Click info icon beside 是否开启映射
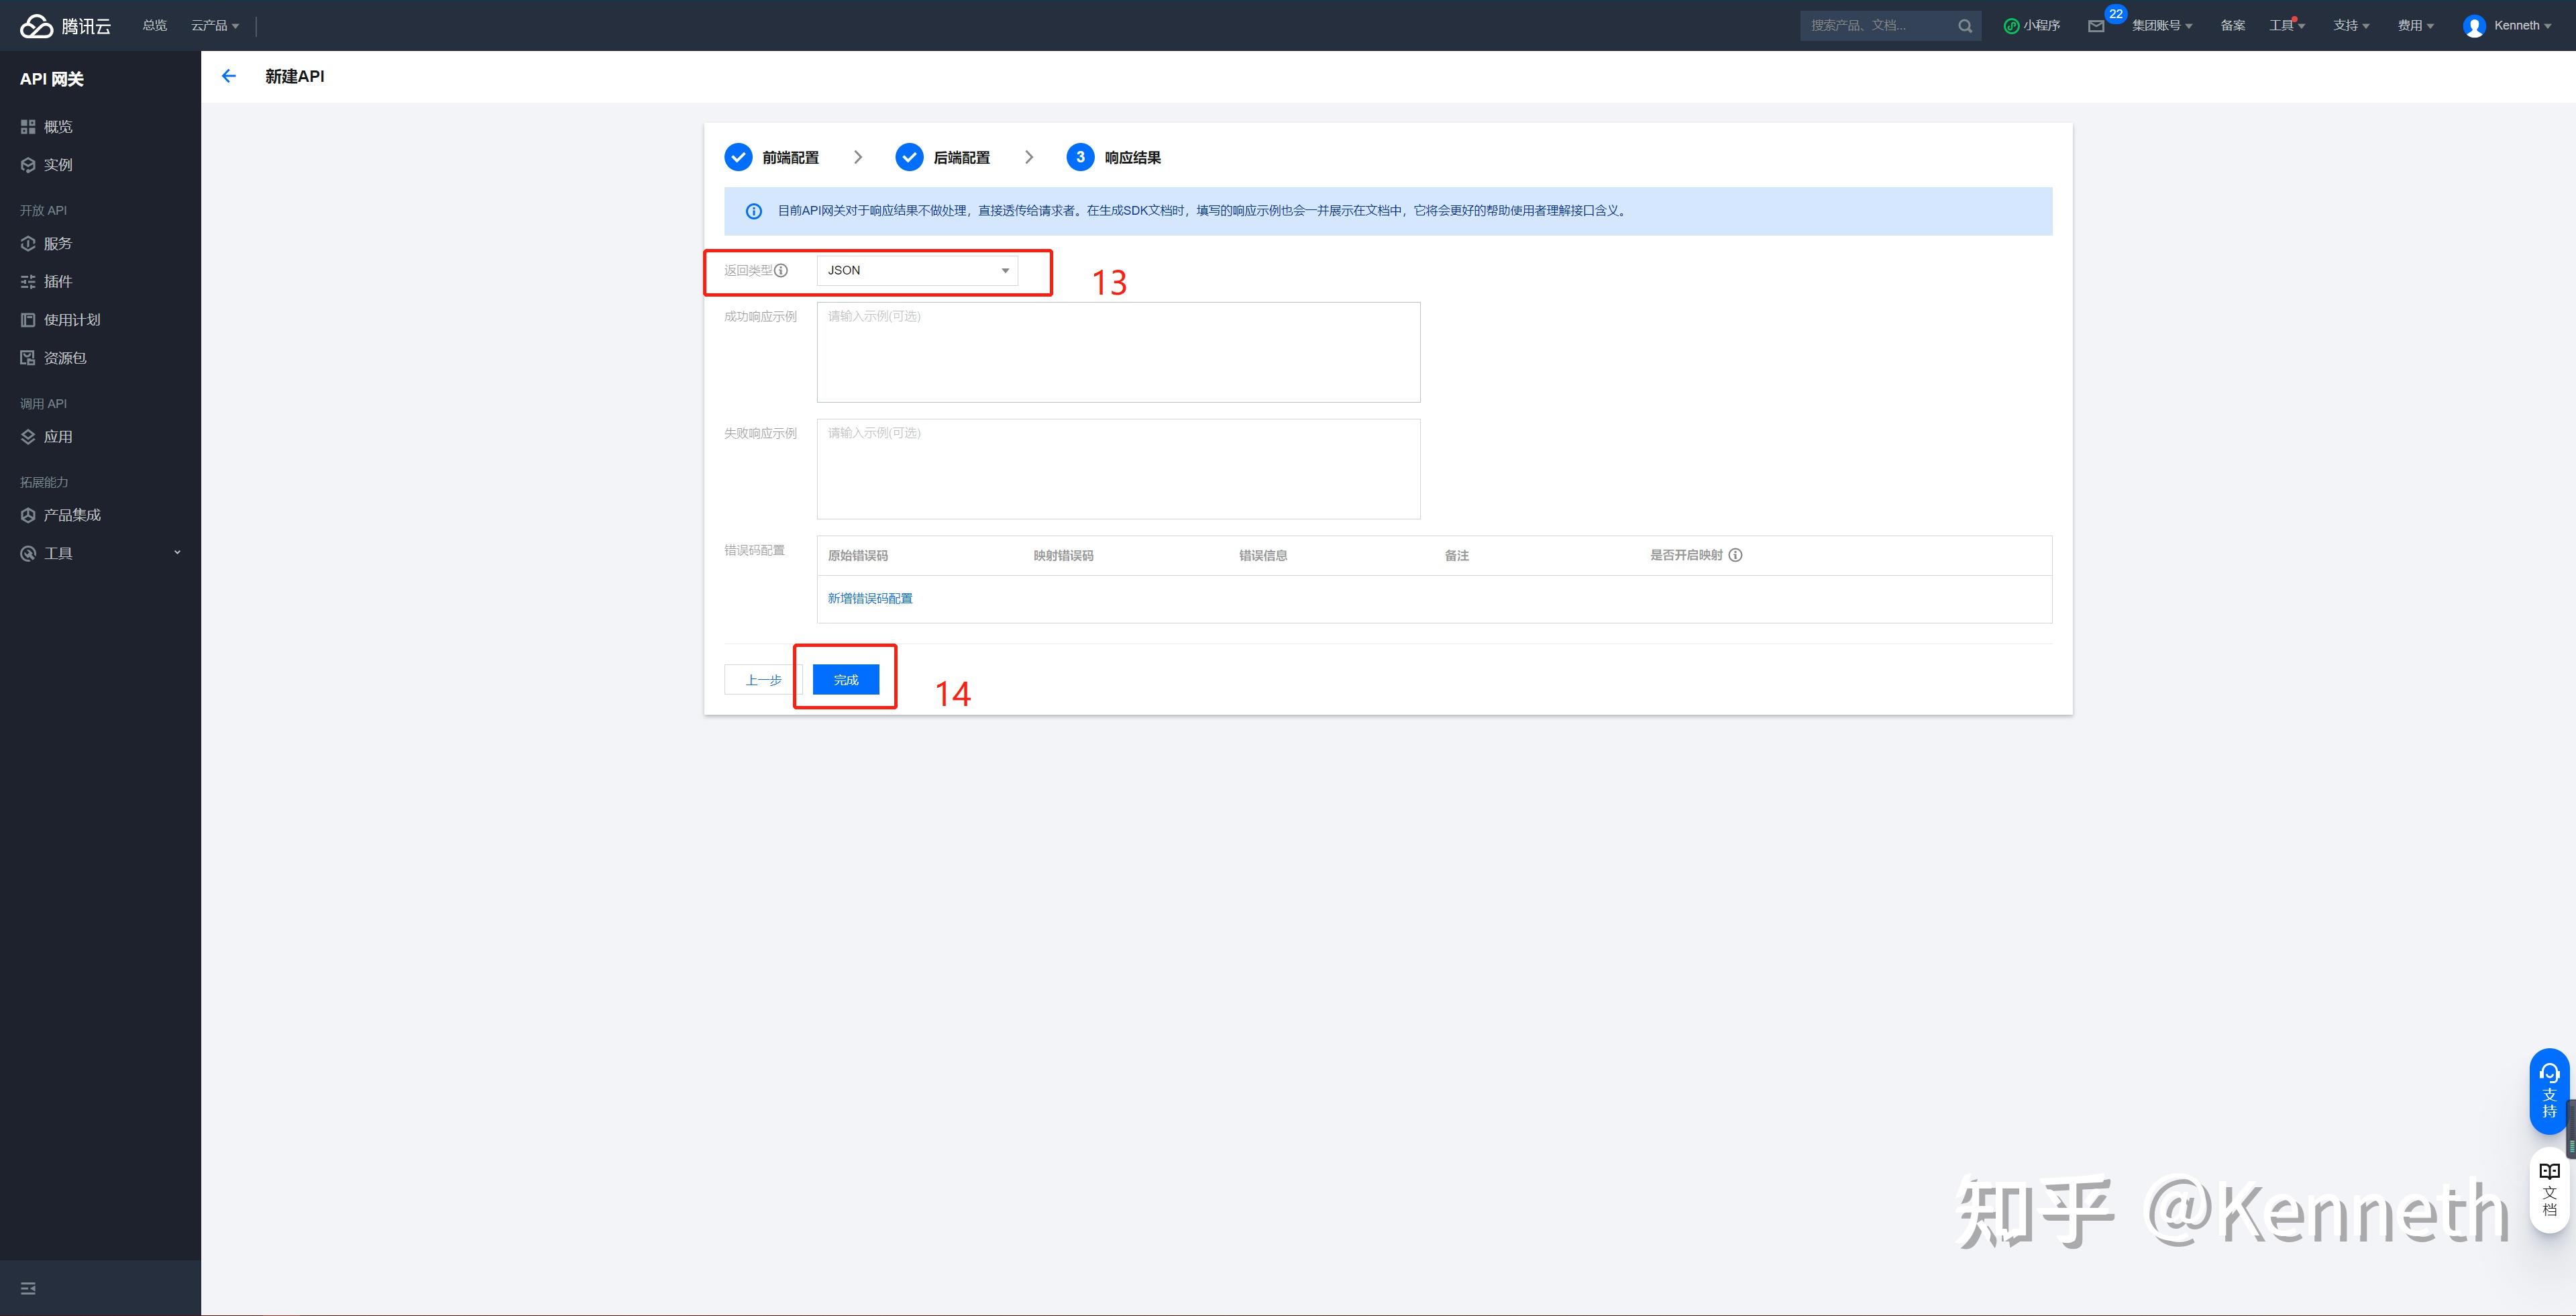The width and height of the screenshot is (2576, 1316). coord(1735,555)
